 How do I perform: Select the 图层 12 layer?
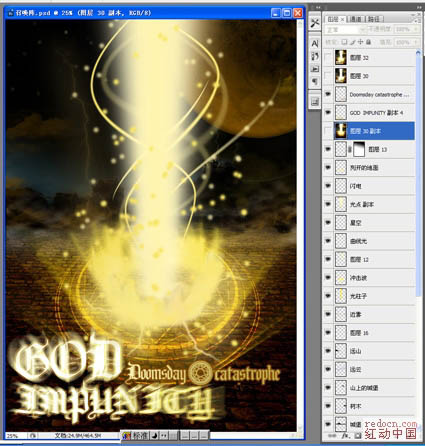pos(369,259)
